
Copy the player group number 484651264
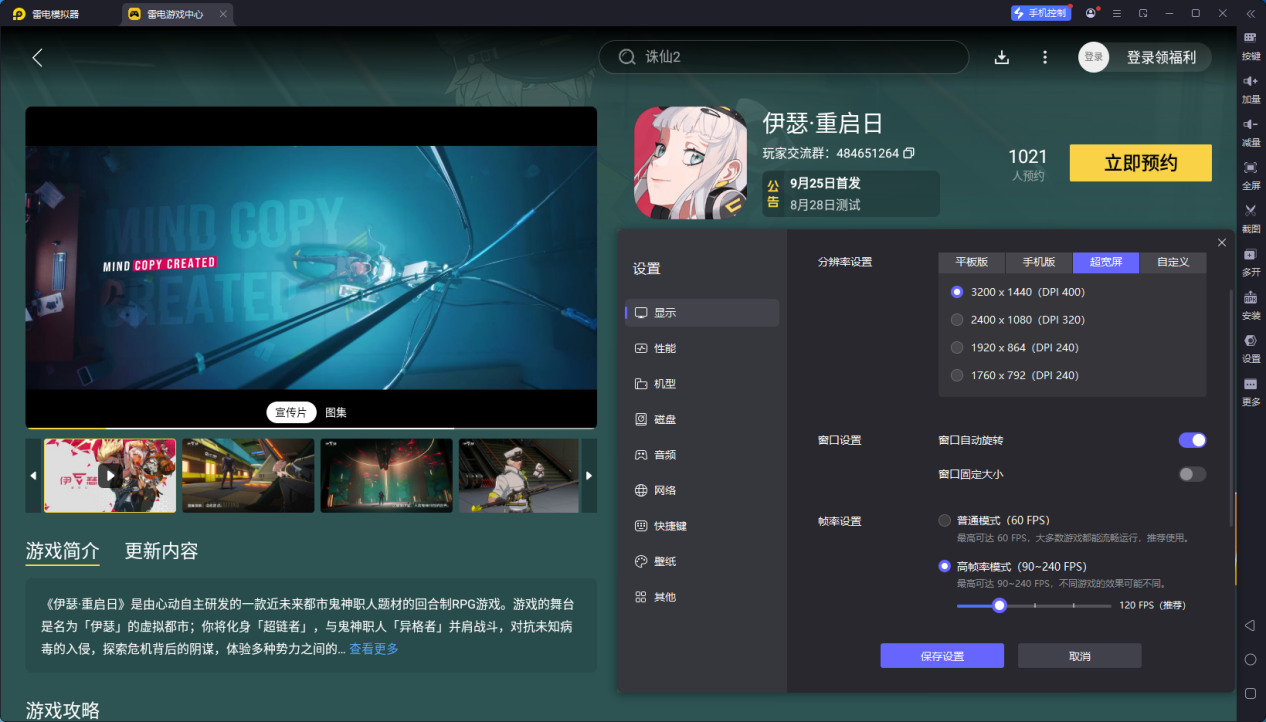click(x=909, y=153)
